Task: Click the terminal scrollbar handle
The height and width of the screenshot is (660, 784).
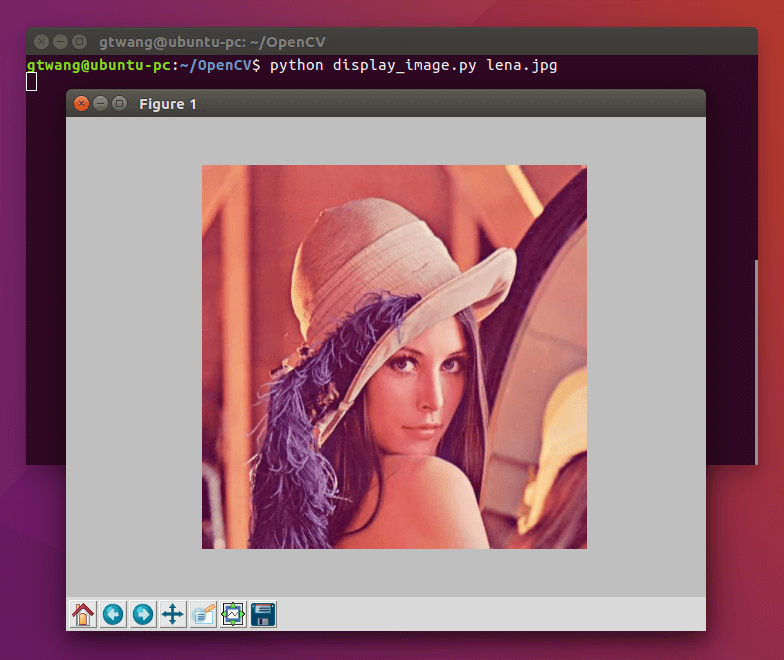Action: coord(756,362)
